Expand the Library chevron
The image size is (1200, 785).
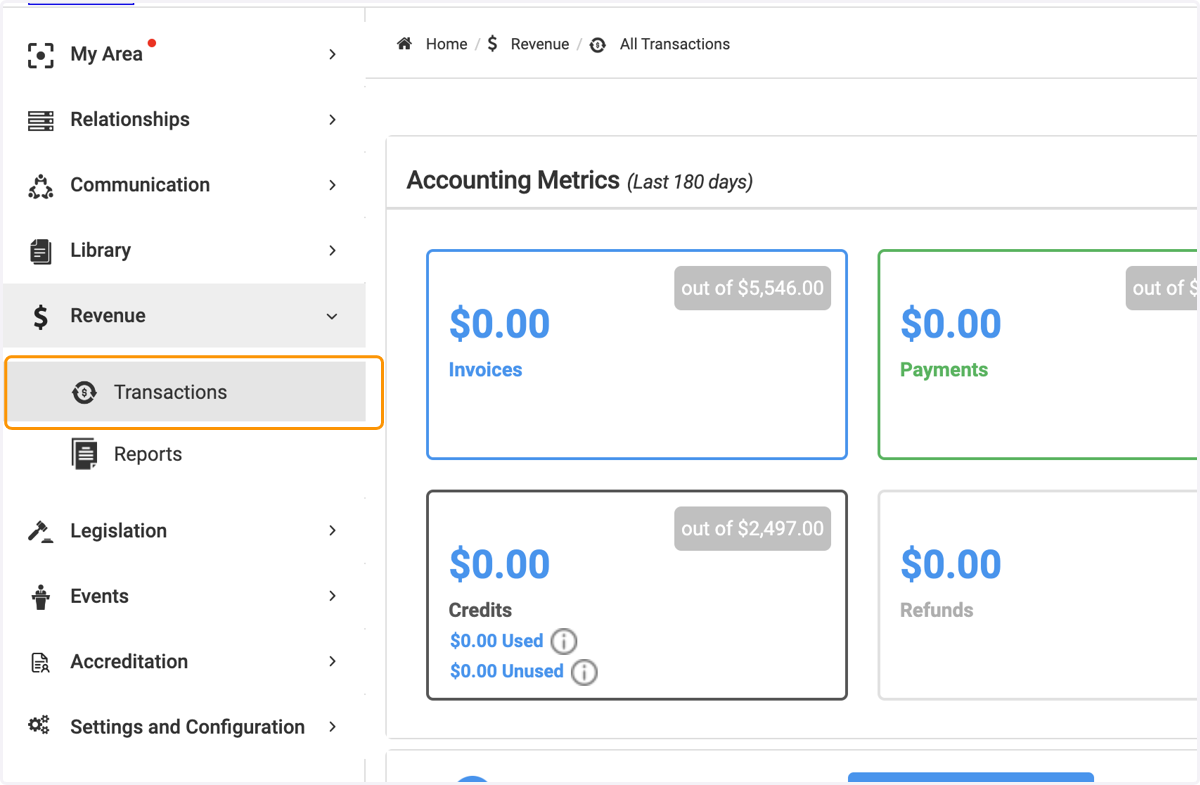click(x=333, y=251)
